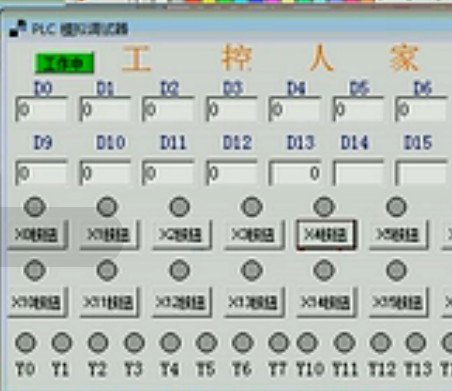Focus the D0 register input field
452x391 pixels.
(x=41, y=109)
